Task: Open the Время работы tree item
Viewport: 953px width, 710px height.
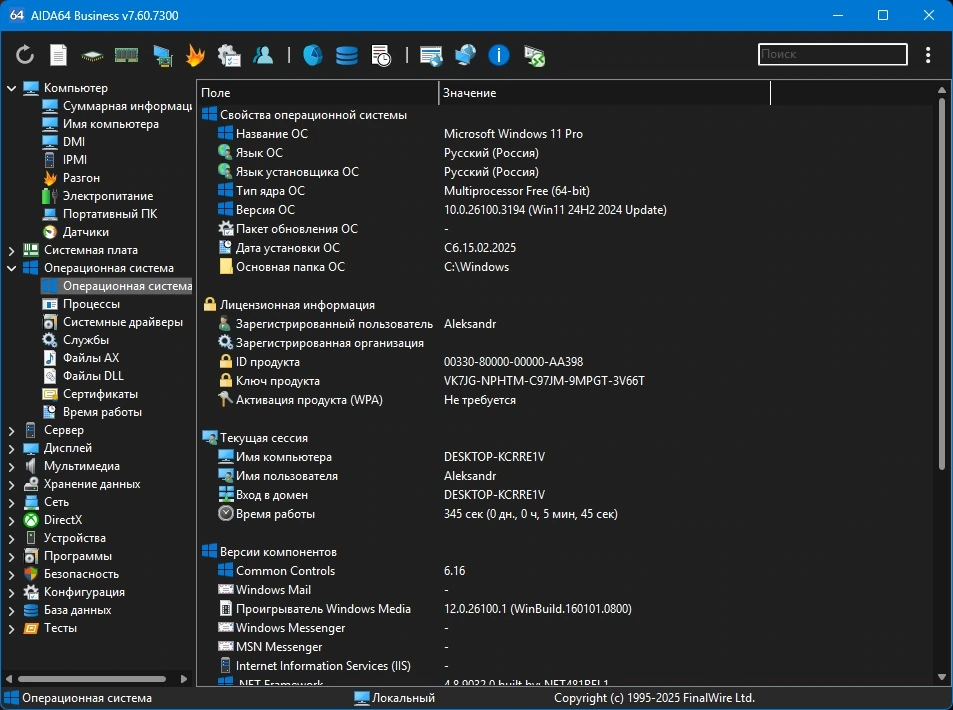Action: click(92, 412)
